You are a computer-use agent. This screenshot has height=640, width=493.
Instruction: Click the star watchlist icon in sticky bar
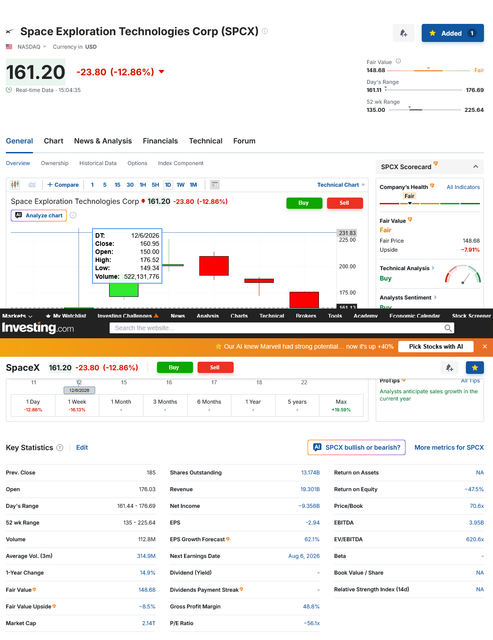pos(475,368)
